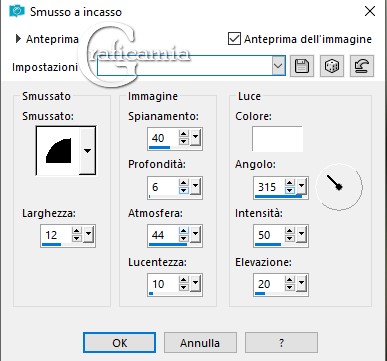
Task: Increase the Larghezza value with up arrow
Action: point(77,231)
